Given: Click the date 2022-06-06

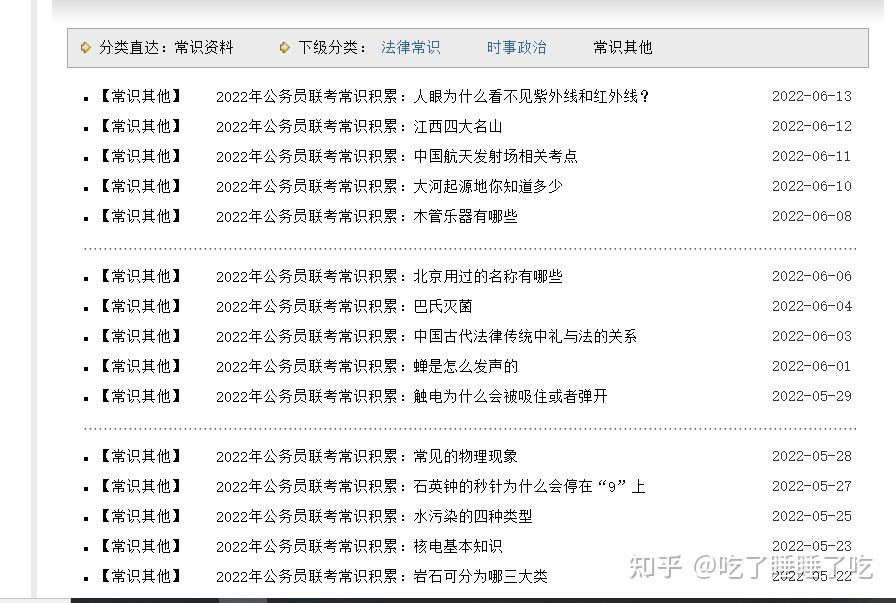Looking at the screenshot, I should 811,276.
